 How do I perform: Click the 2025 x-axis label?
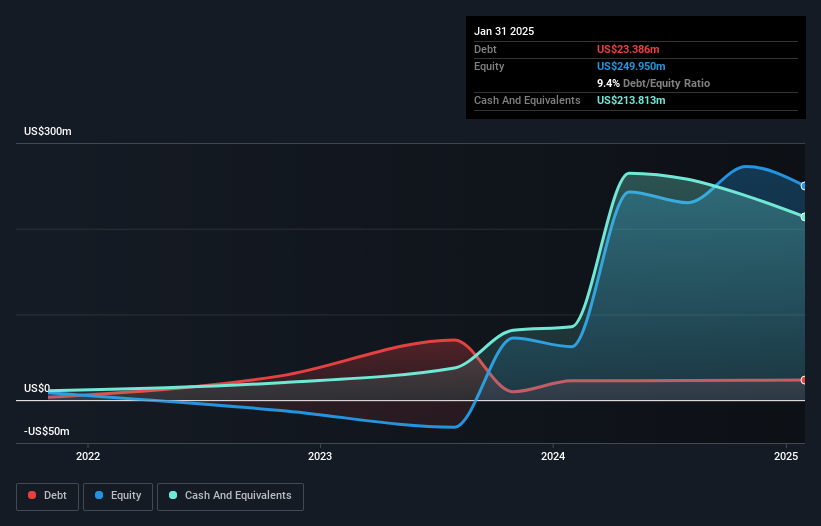pyautogui.click(x=786, y=456)
